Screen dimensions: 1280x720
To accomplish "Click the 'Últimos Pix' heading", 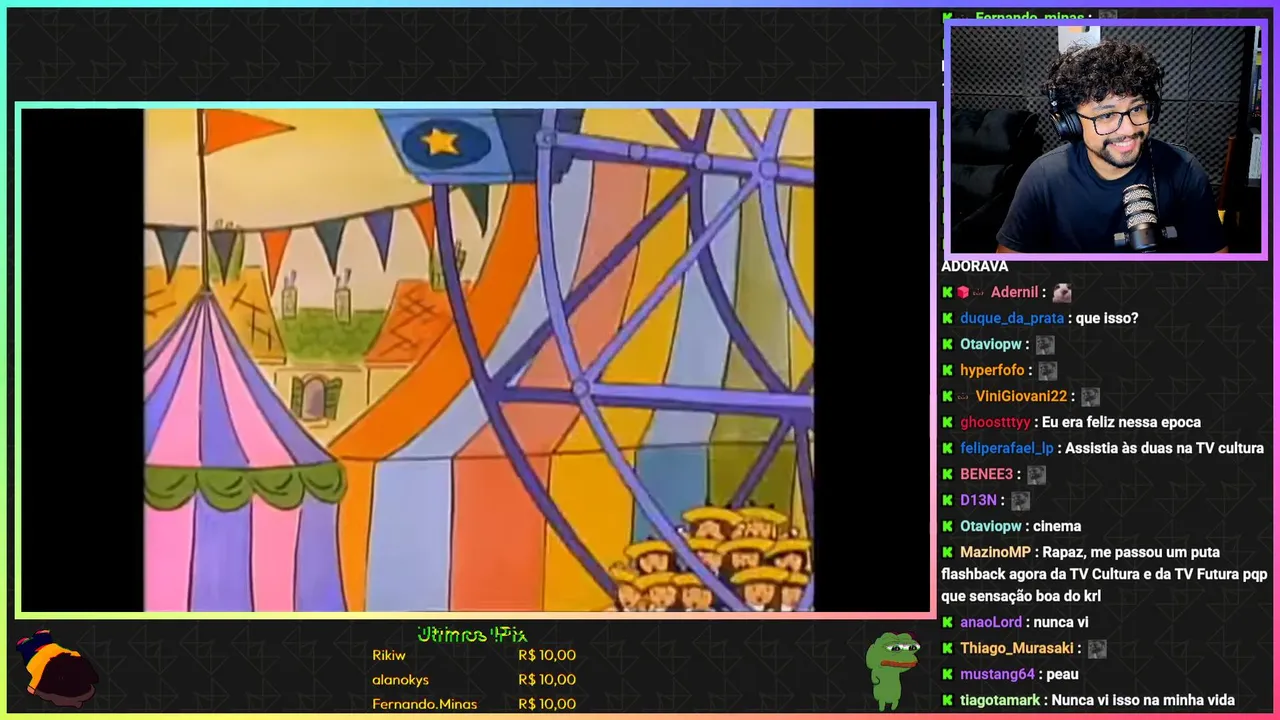I will (x=472, y=634).
